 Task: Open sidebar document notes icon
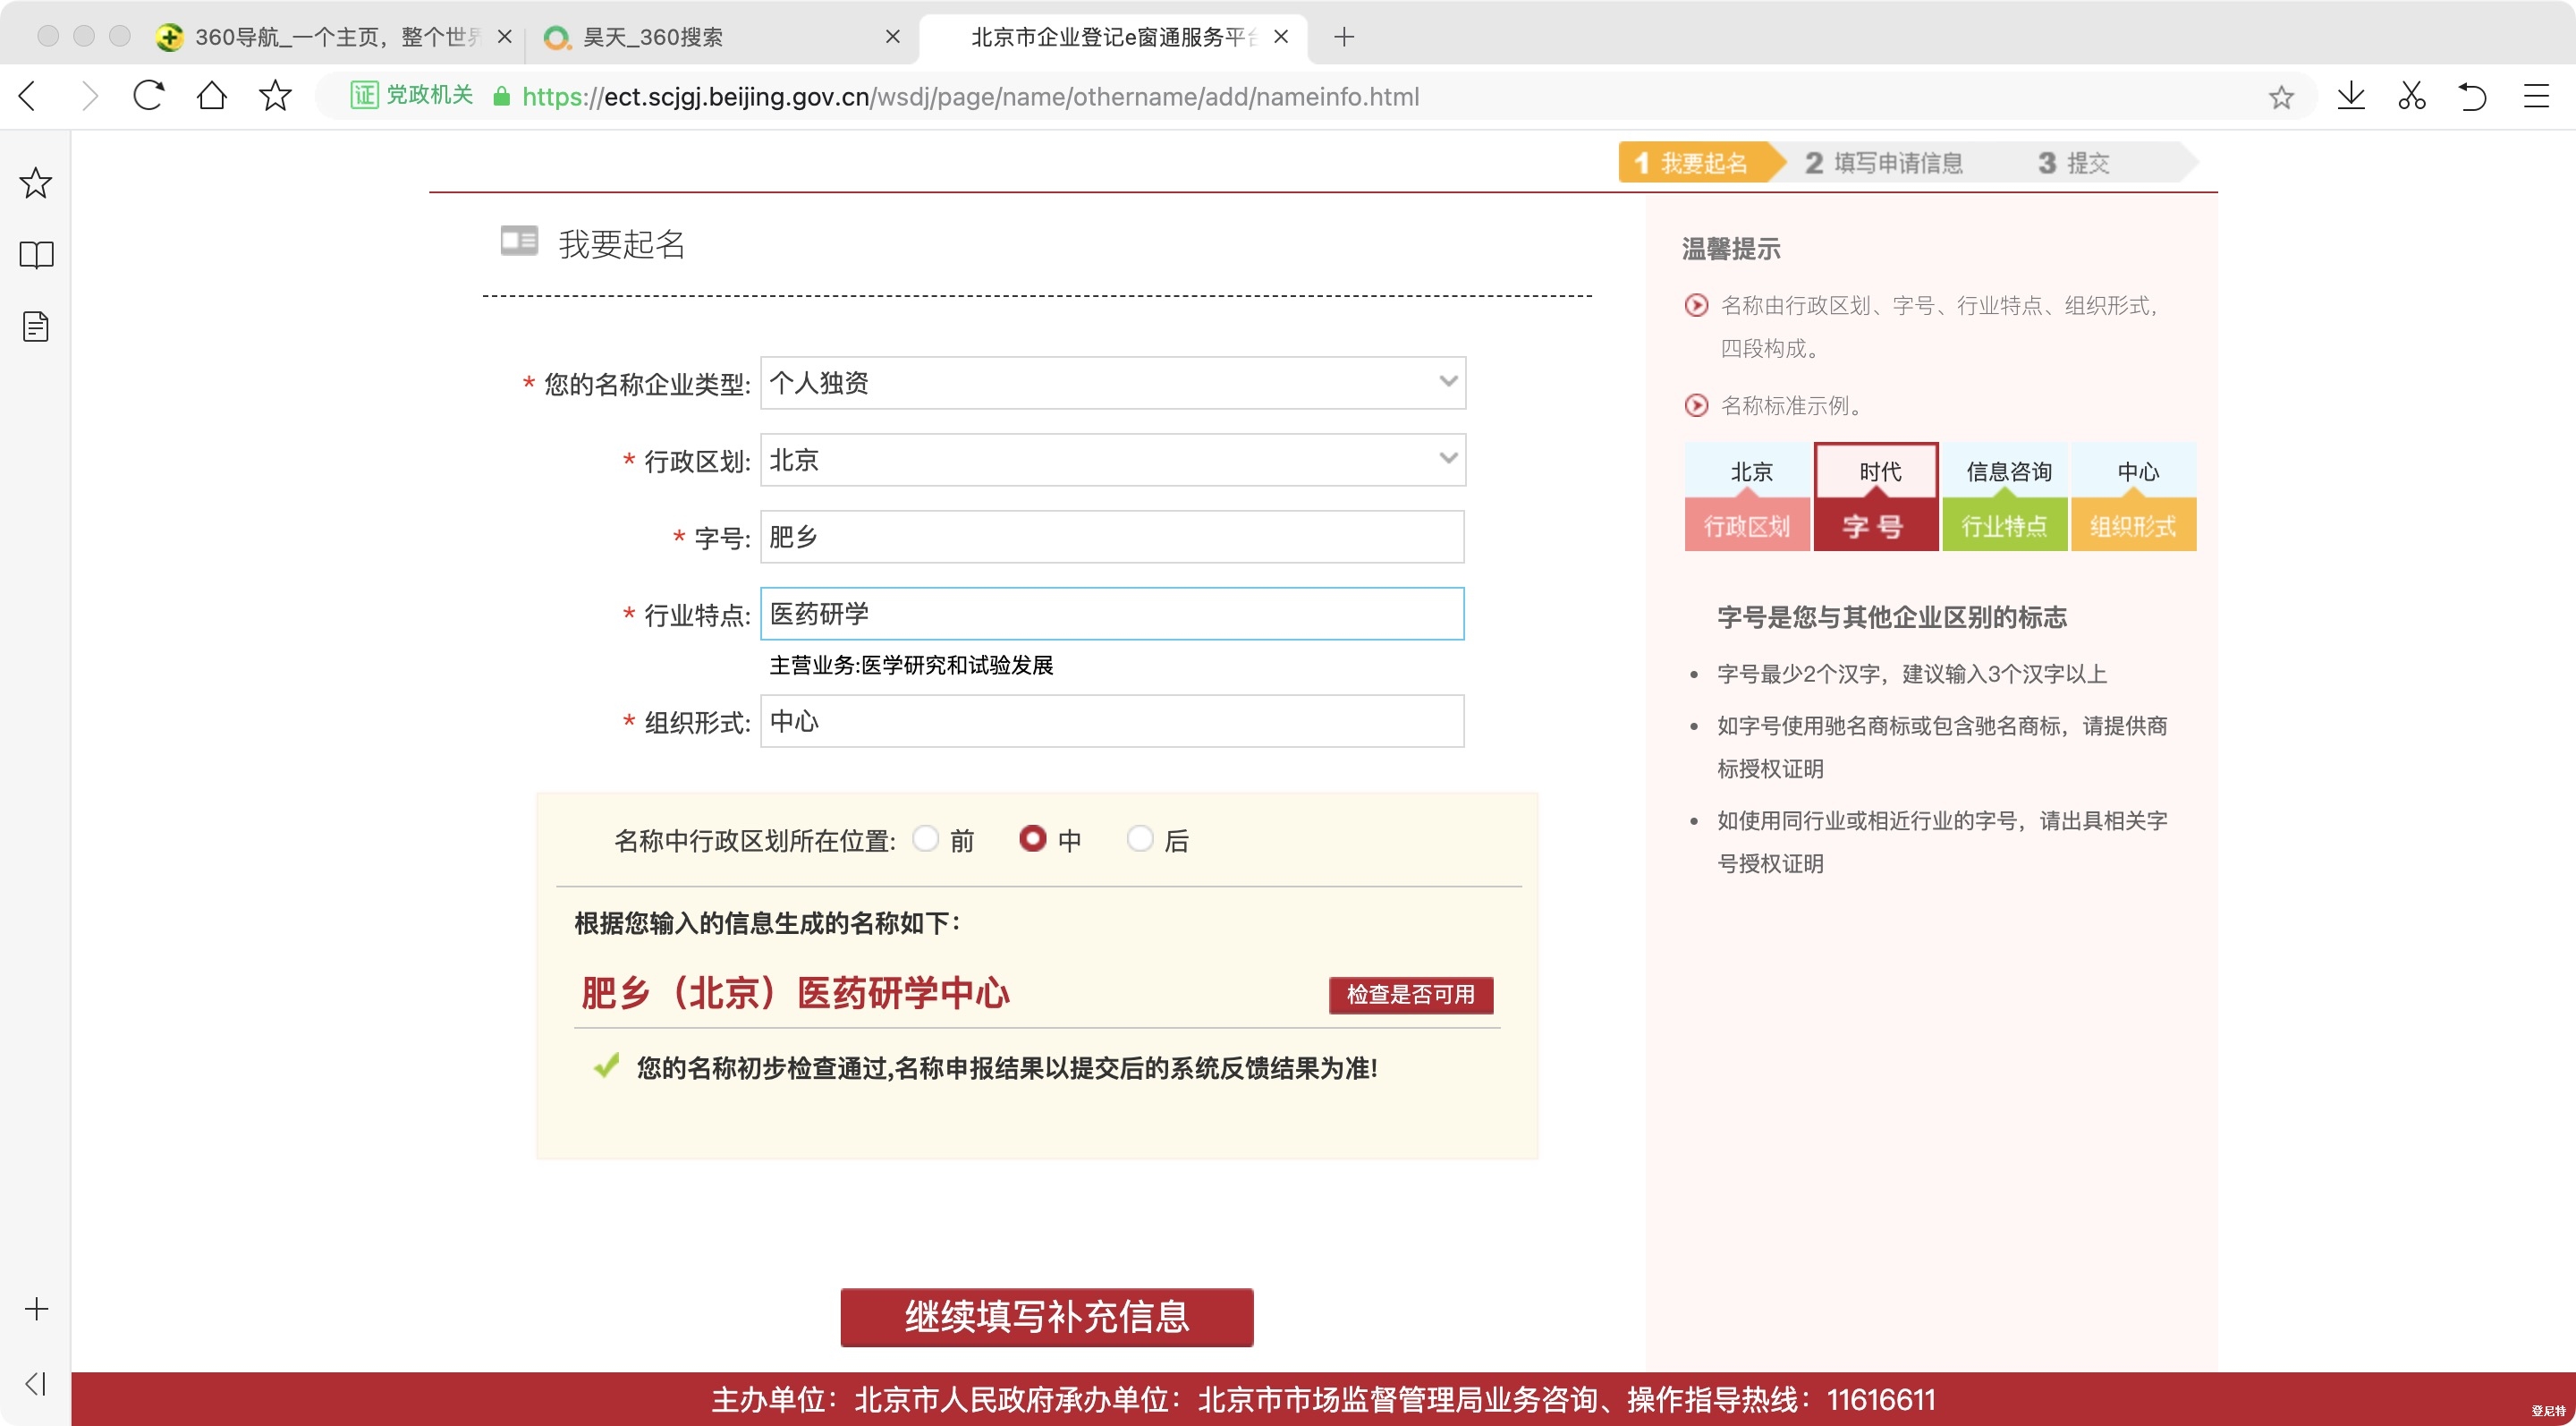[x=36, y=326]
